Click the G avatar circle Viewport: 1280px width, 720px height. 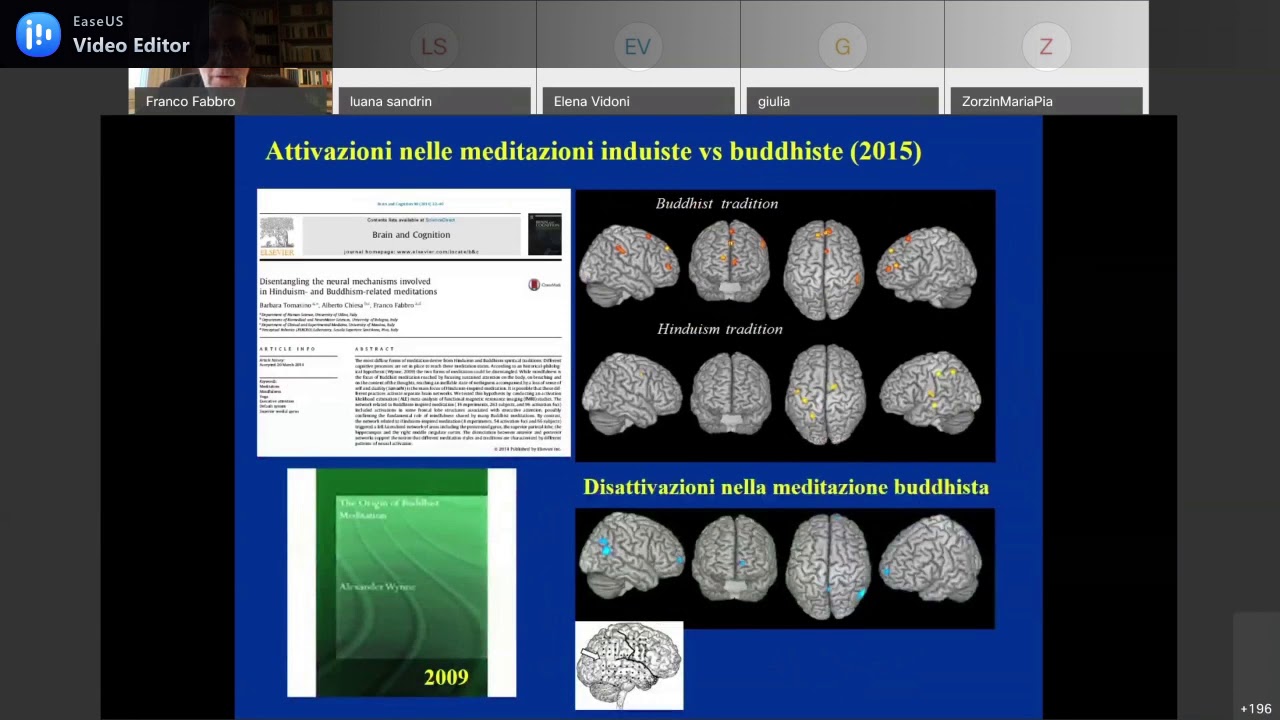coord(842,47)
